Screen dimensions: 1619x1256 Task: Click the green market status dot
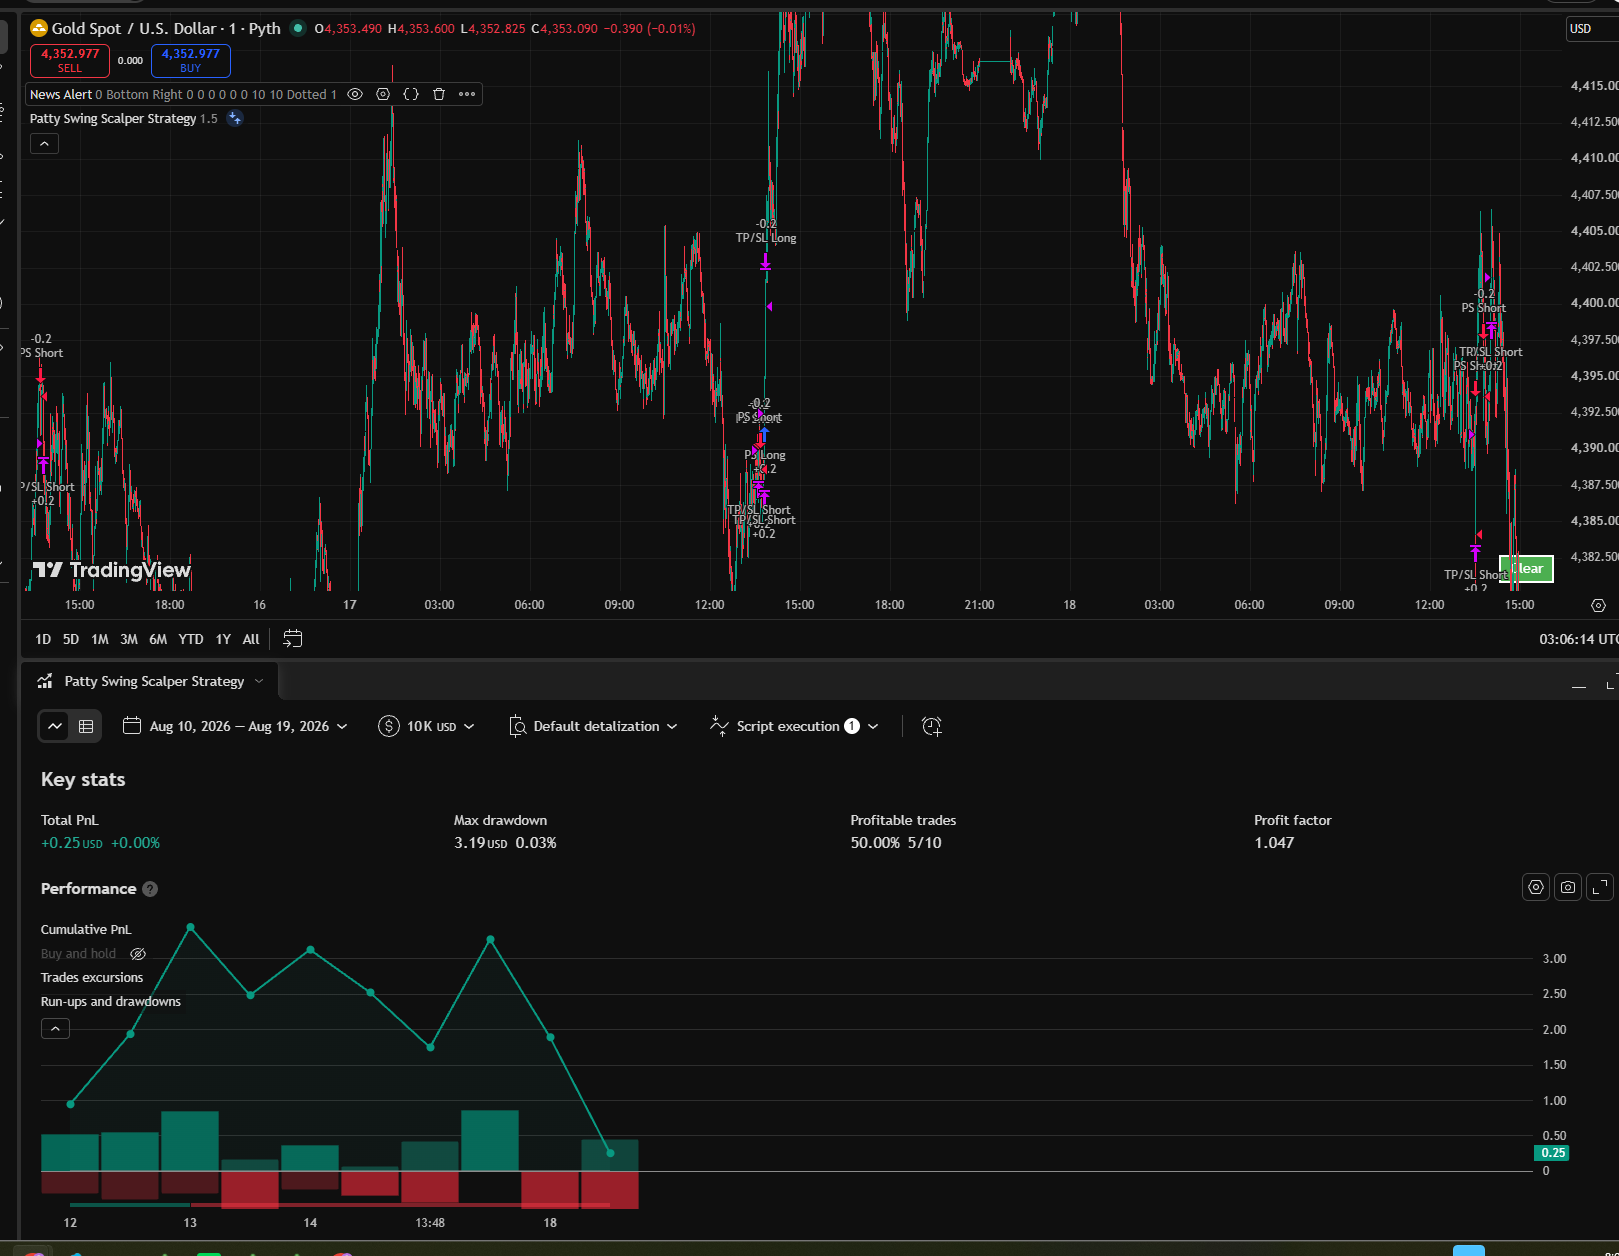298,28
